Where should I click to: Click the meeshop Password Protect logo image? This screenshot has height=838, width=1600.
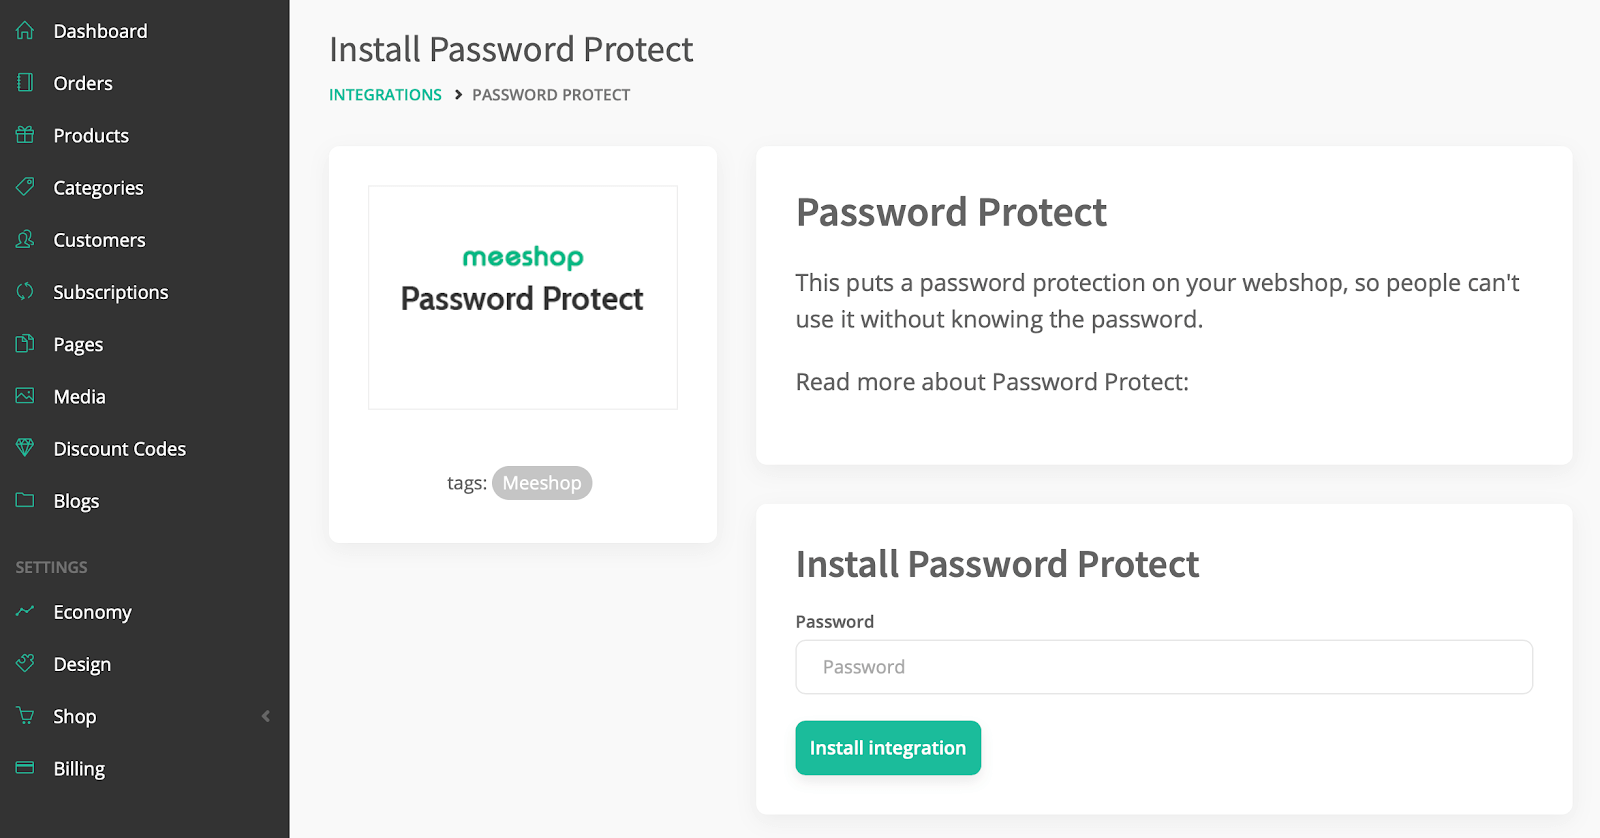tap(523, 297)
